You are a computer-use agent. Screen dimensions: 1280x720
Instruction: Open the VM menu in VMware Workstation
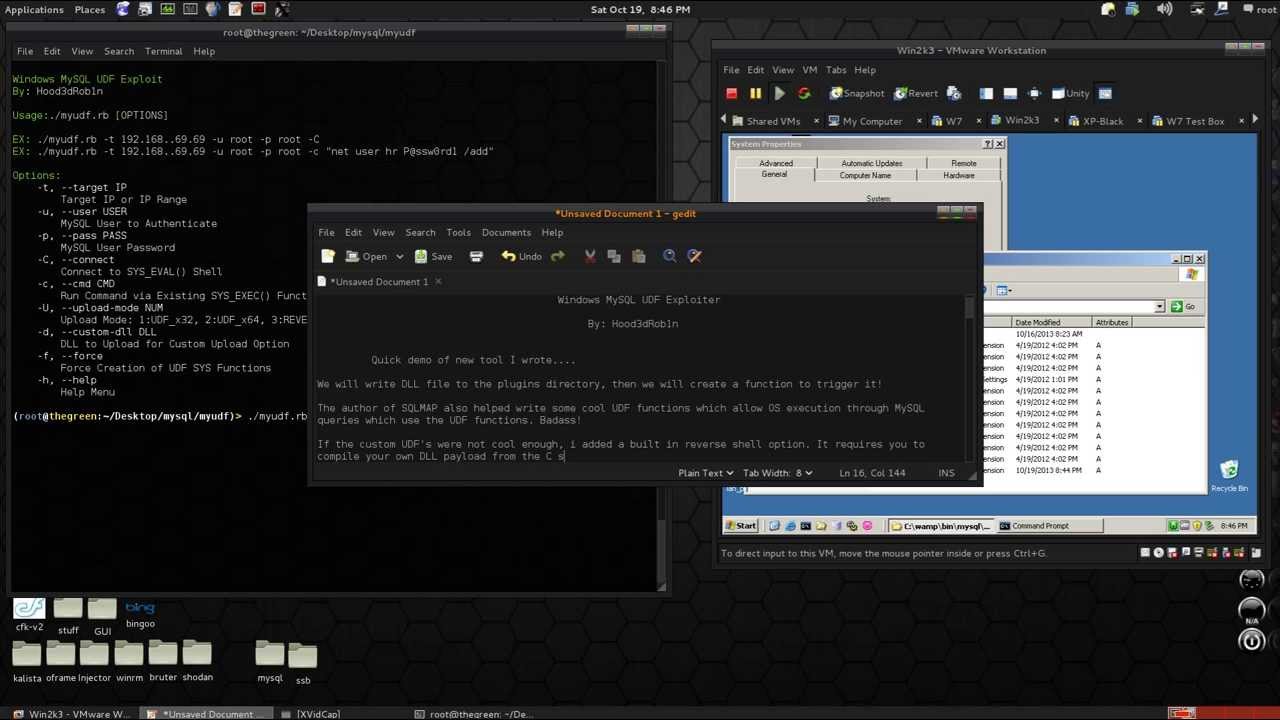(x=810, y=70)
